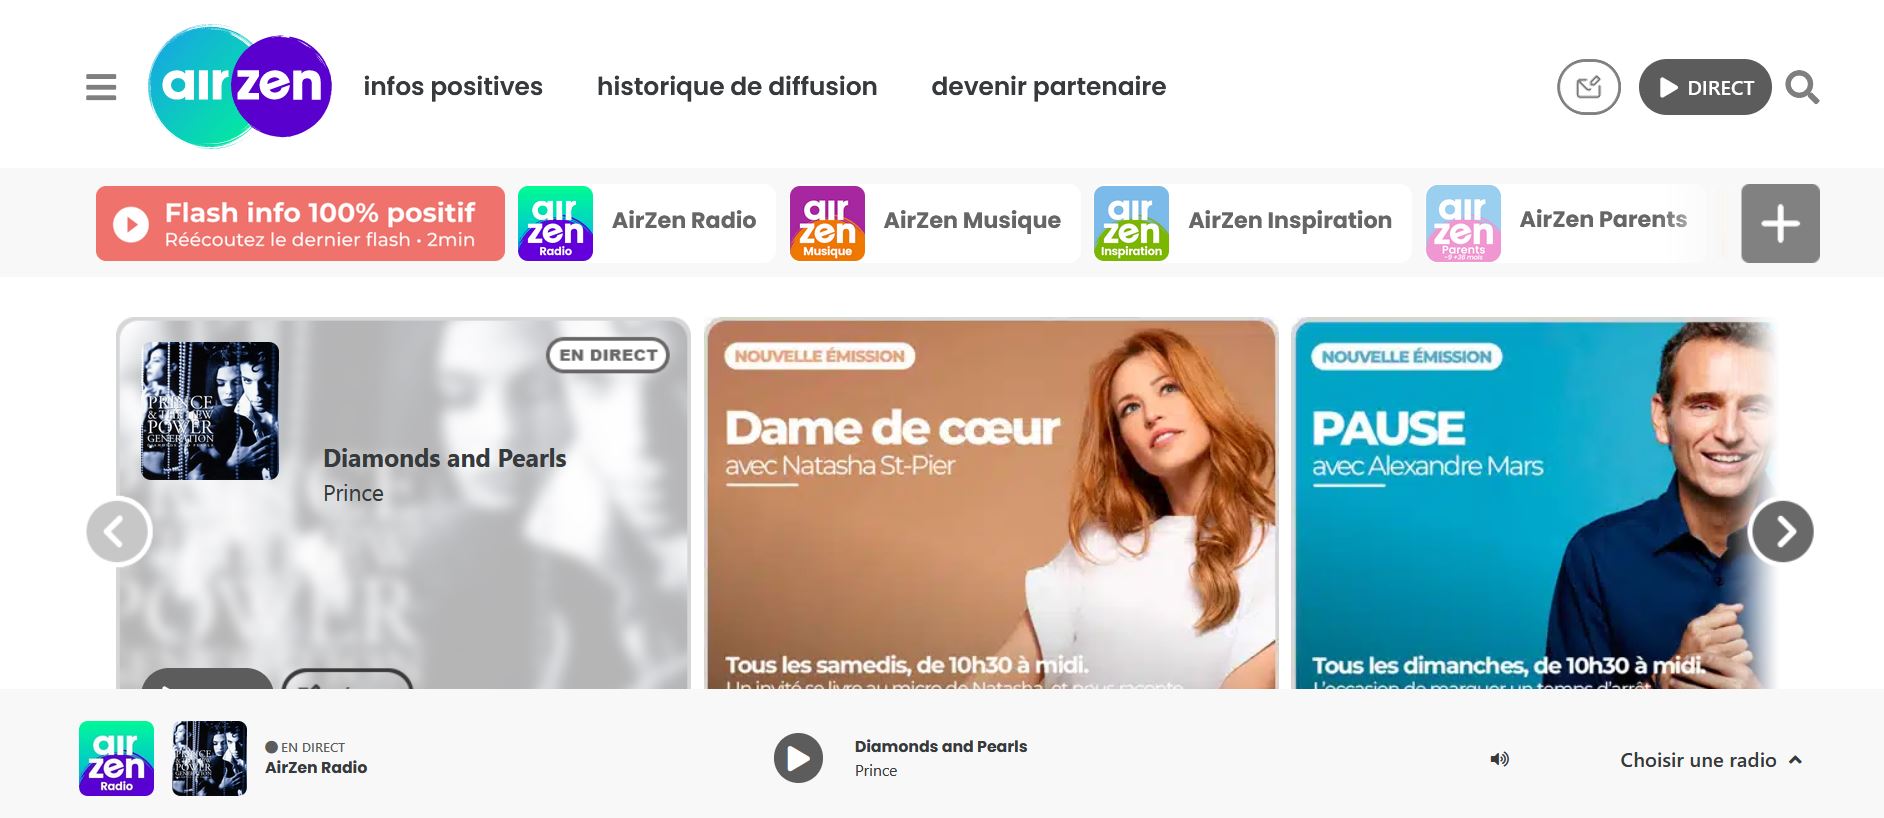Go to previous carousel slide

[119, 531]
